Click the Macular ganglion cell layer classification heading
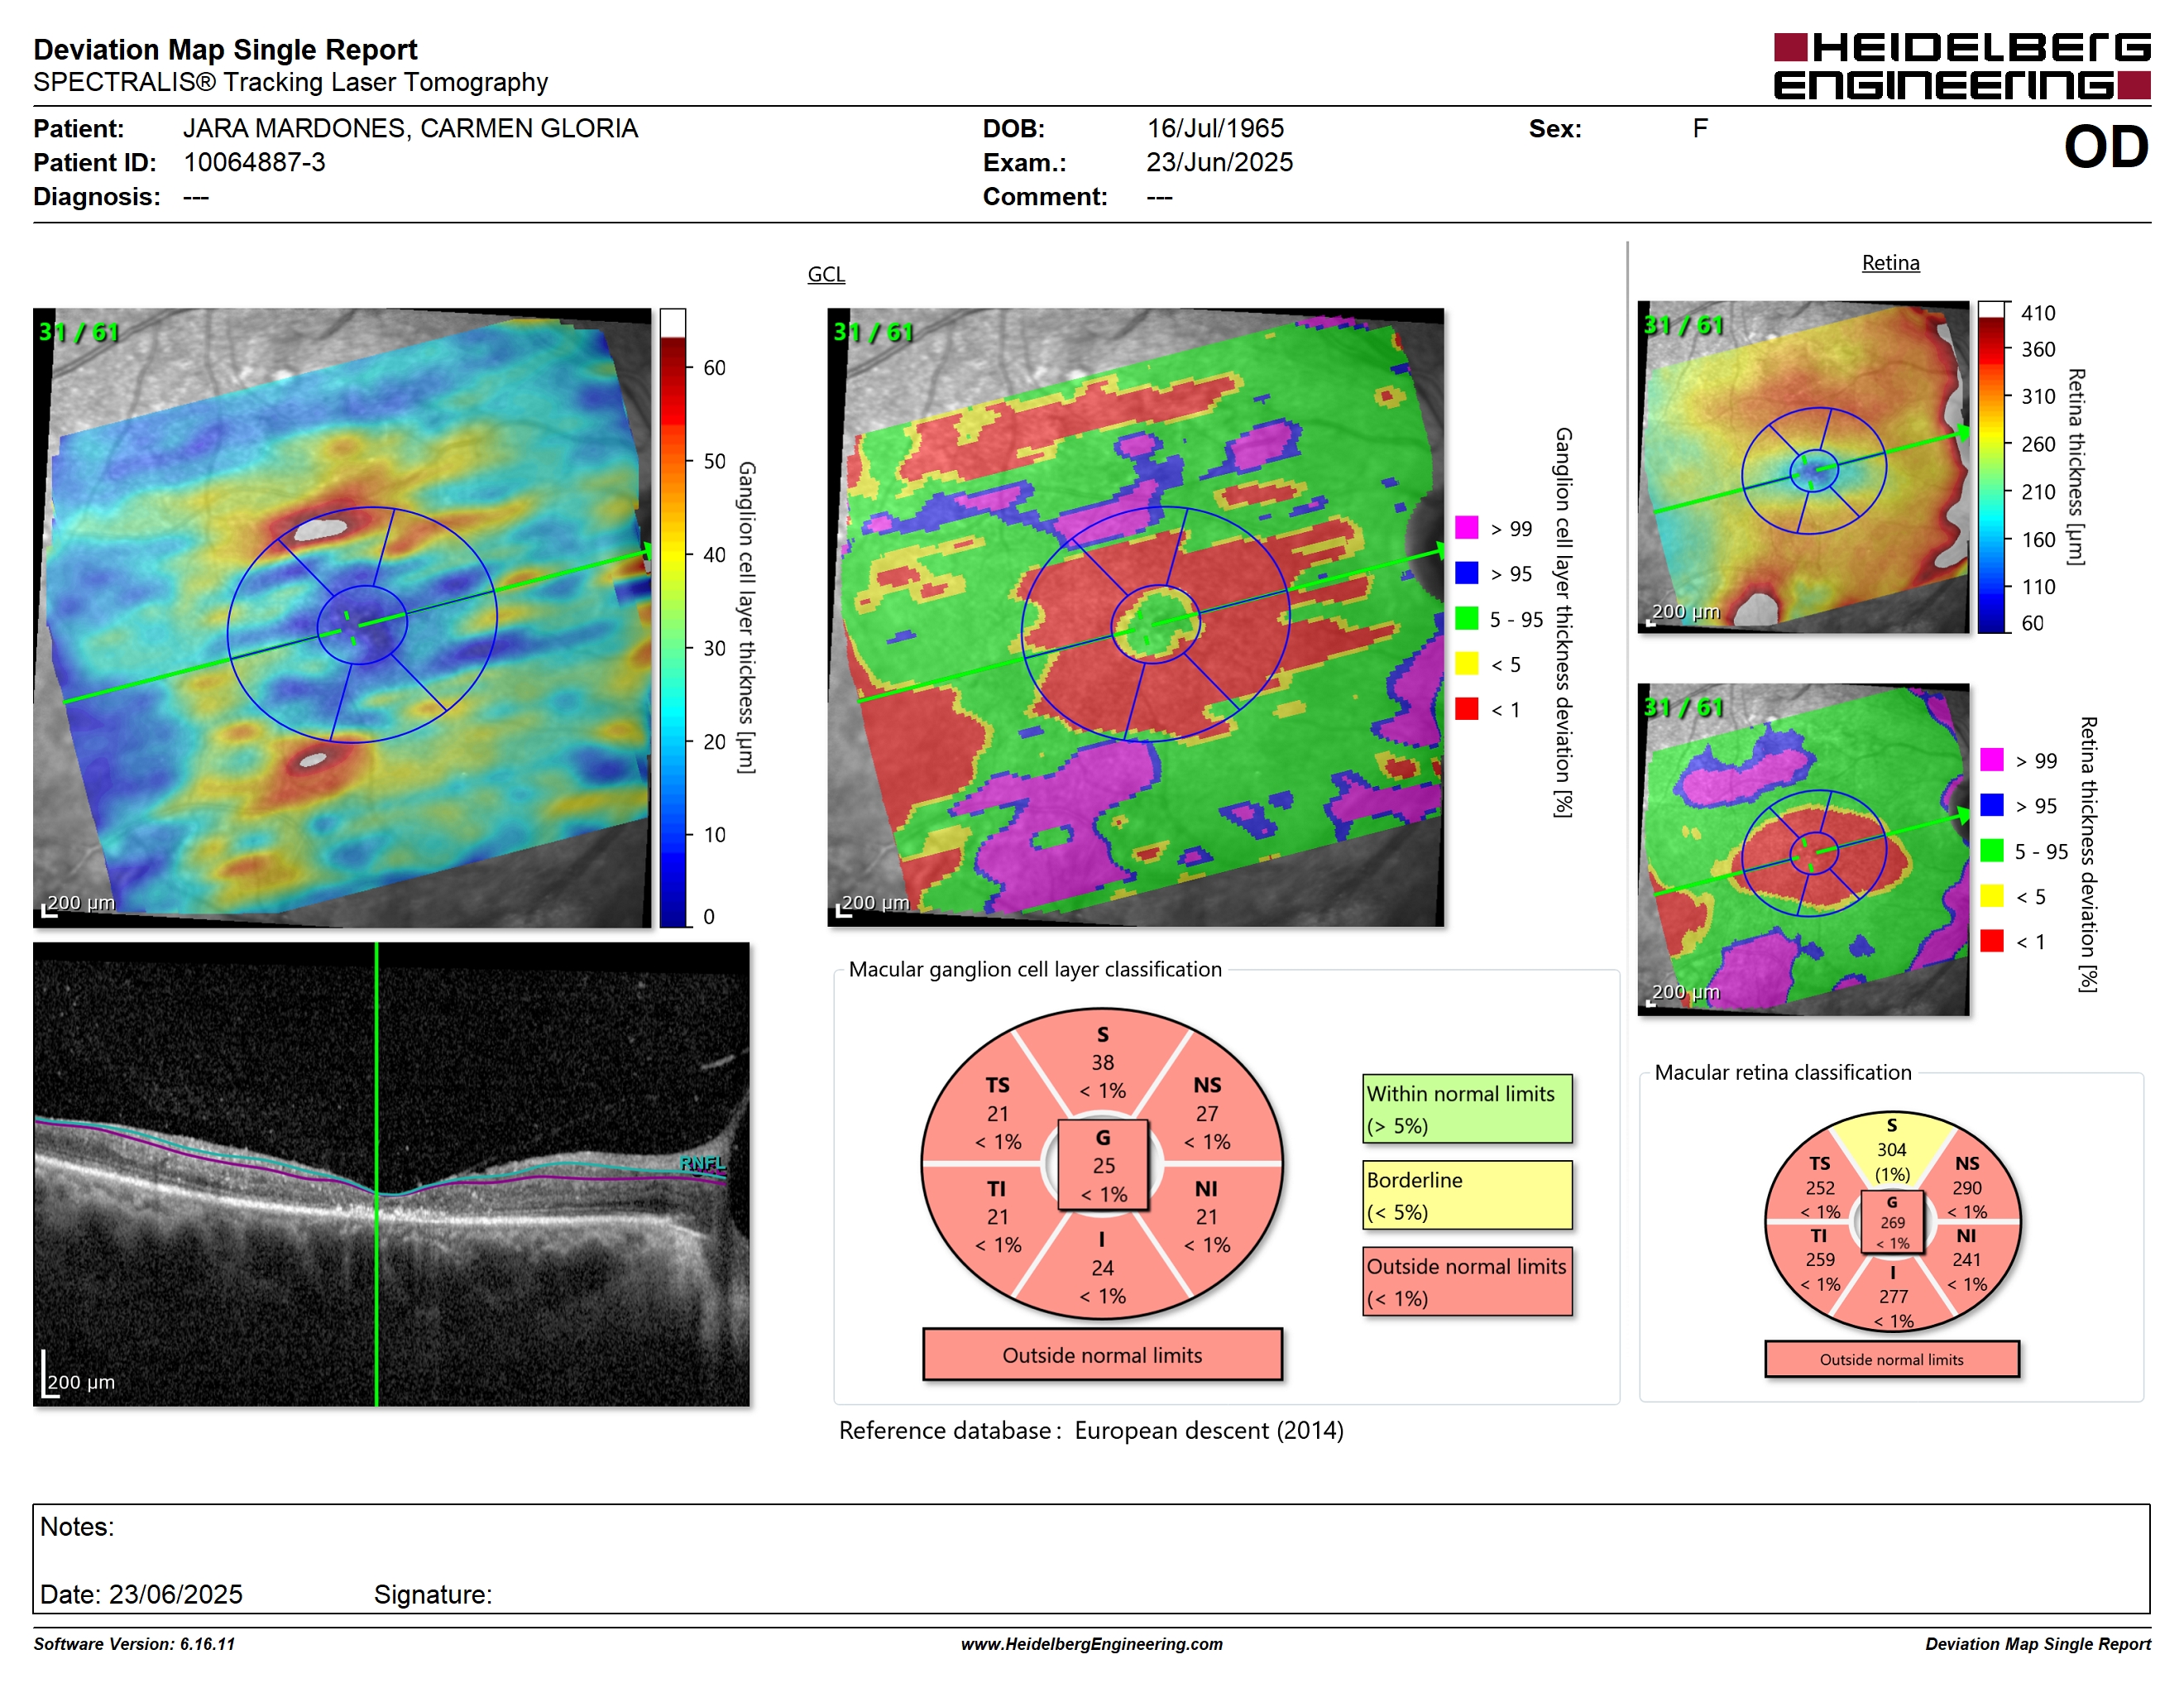2184x1688 pixels. [1035, 969]
